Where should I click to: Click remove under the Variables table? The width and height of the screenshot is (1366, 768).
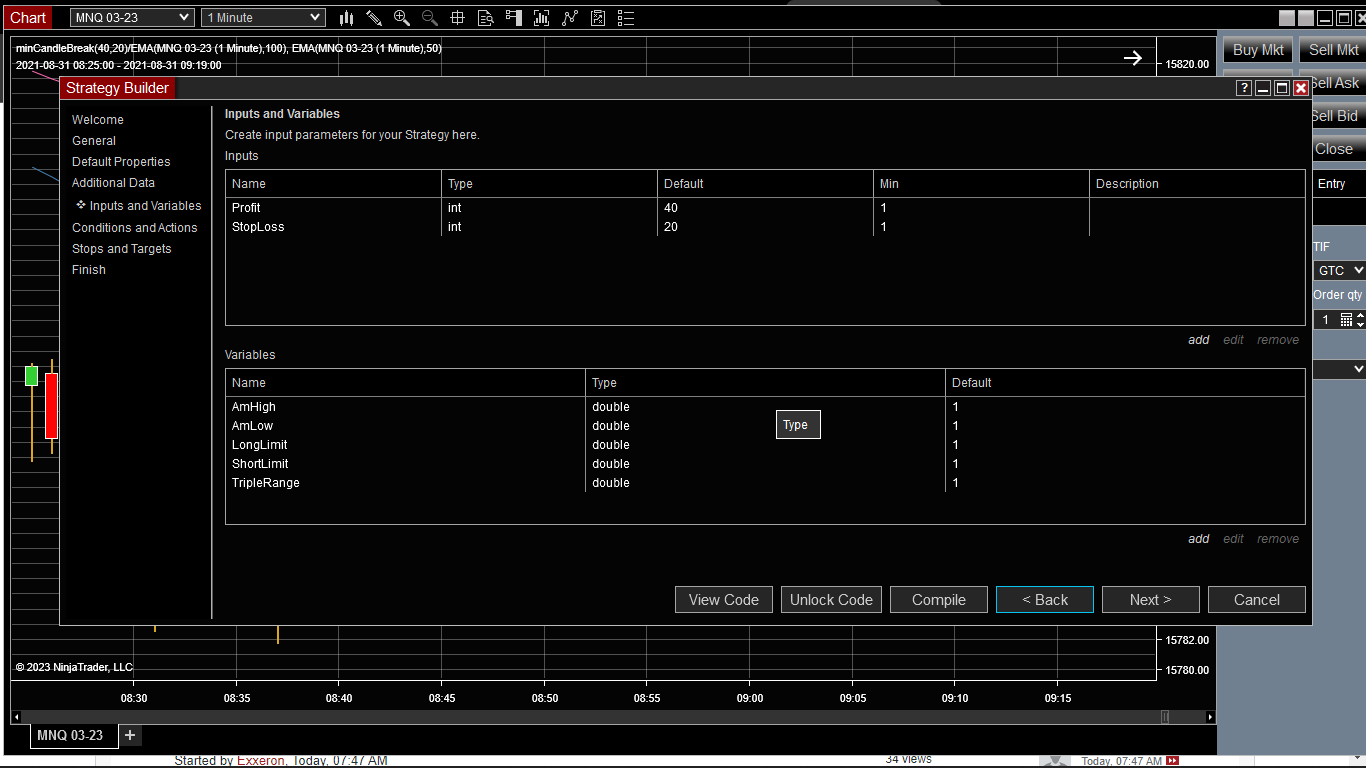click(1278, 539)
